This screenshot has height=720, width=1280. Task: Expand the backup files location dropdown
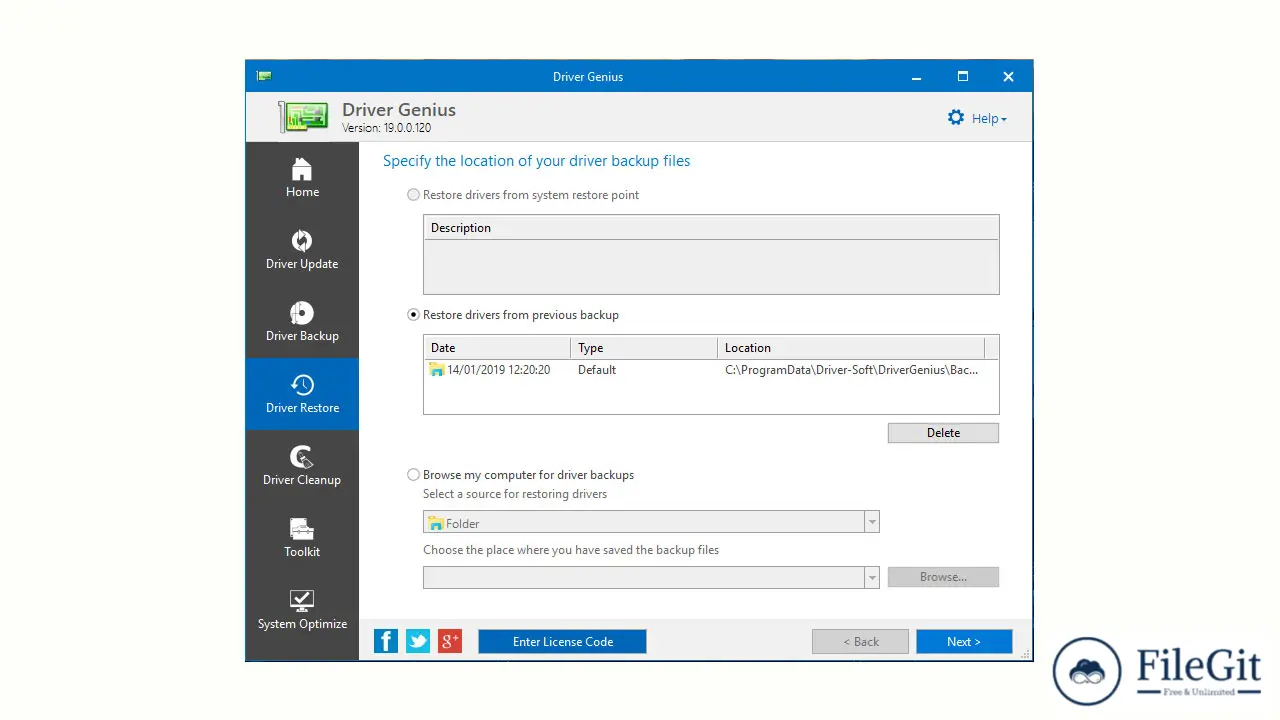click(872, 577)
